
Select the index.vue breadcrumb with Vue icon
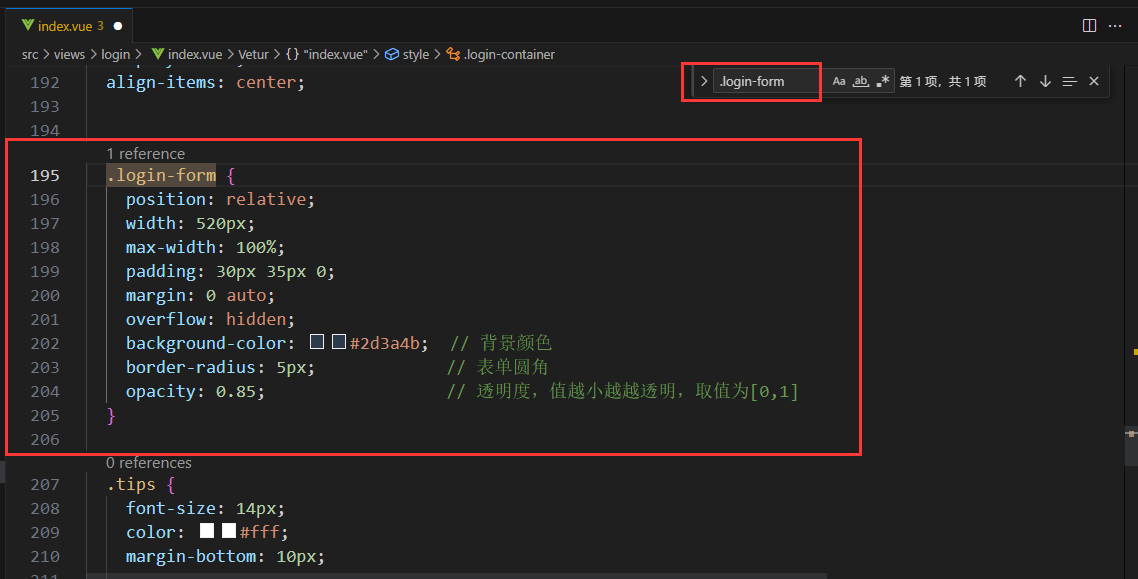(x=187, y=54)
